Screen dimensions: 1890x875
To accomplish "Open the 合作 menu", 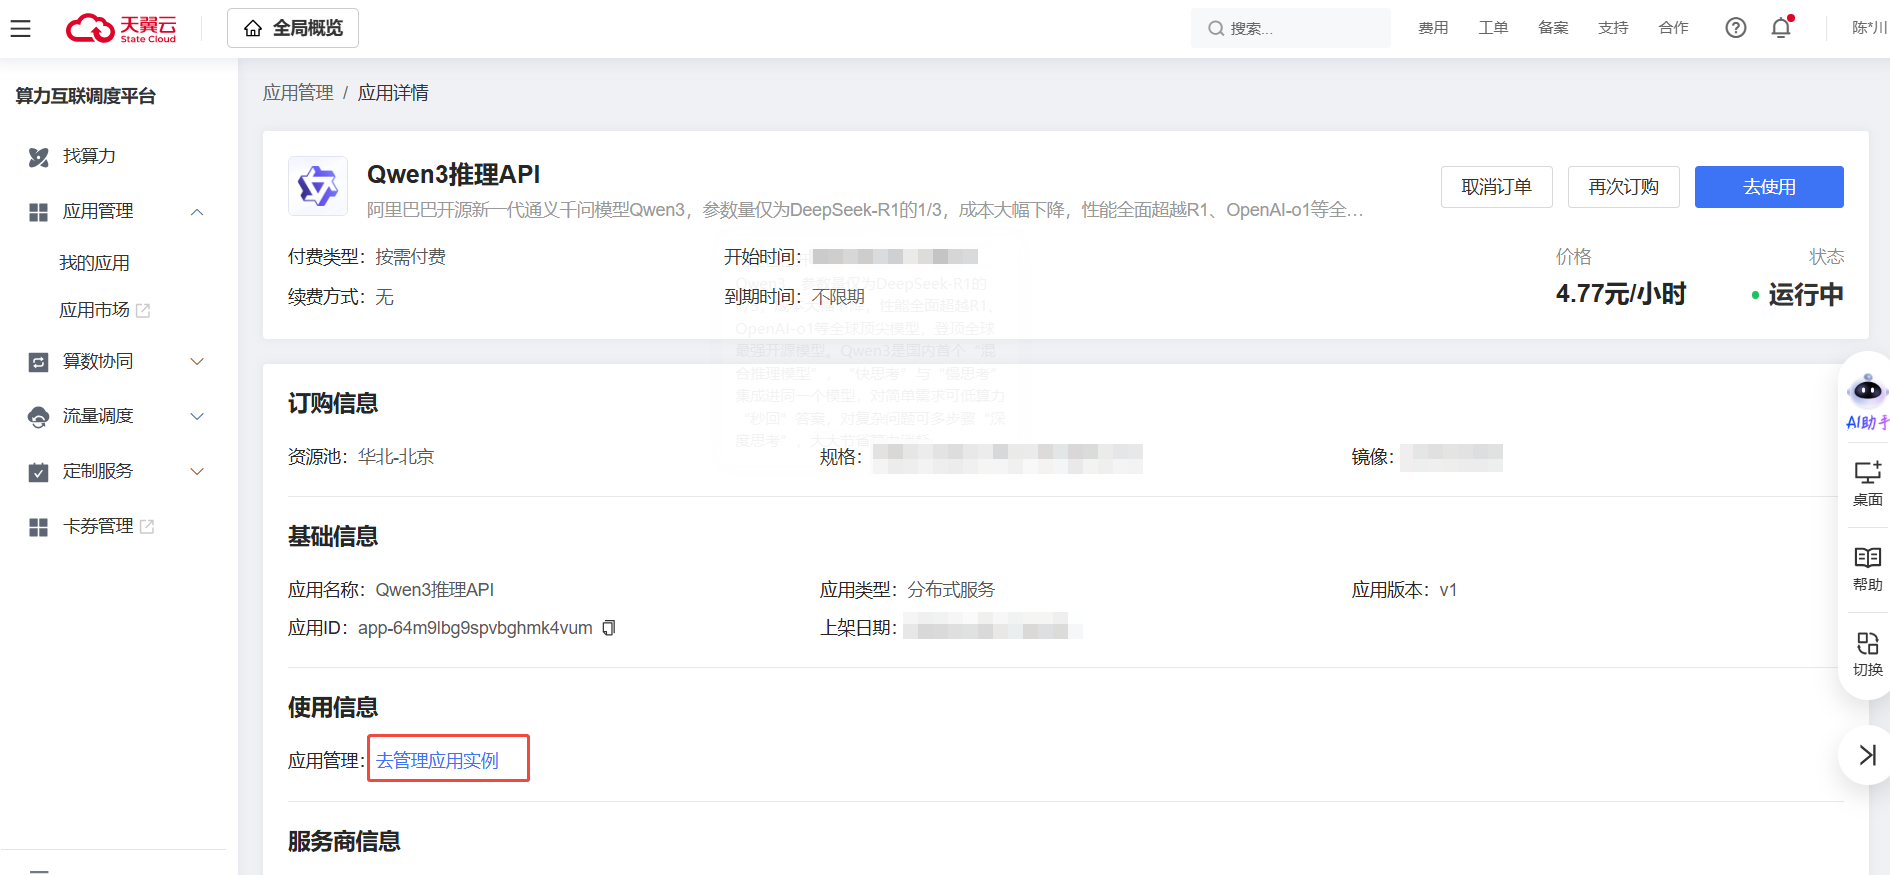I will coord(1673,28).
